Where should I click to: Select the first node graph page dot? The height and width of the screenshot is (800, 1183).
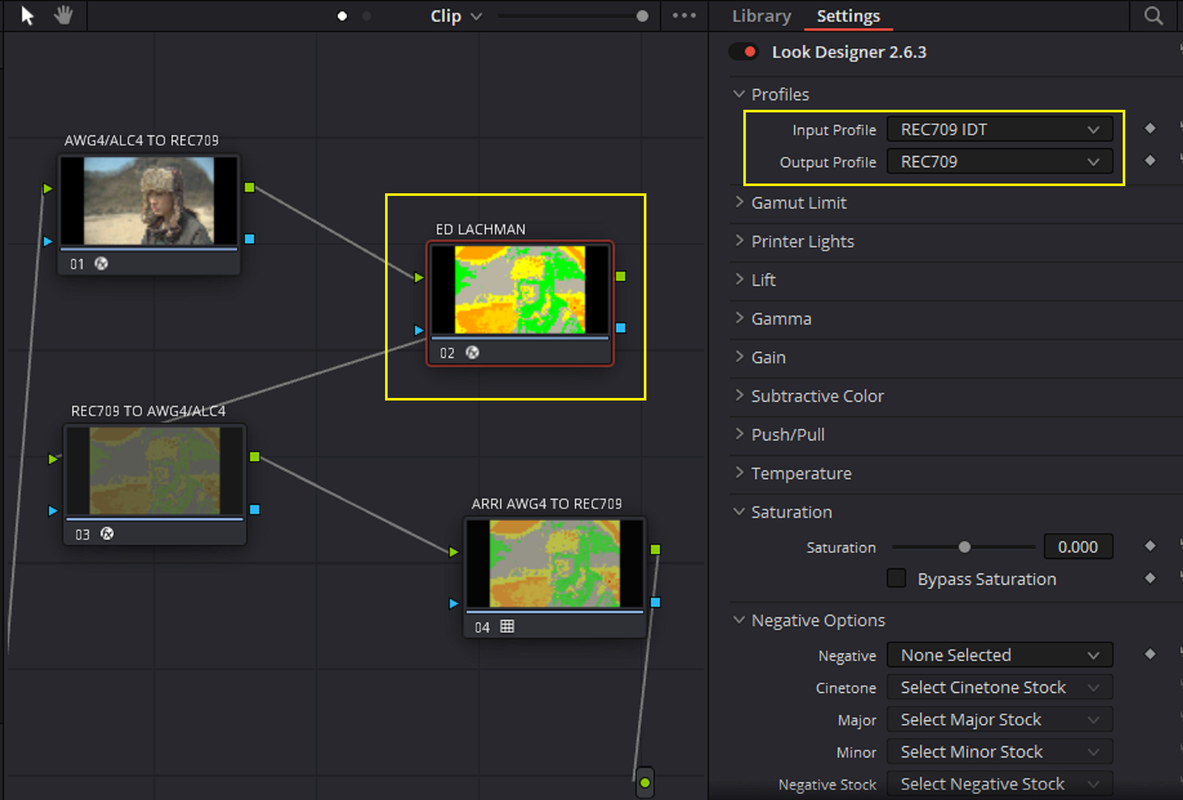coord(343,16)
